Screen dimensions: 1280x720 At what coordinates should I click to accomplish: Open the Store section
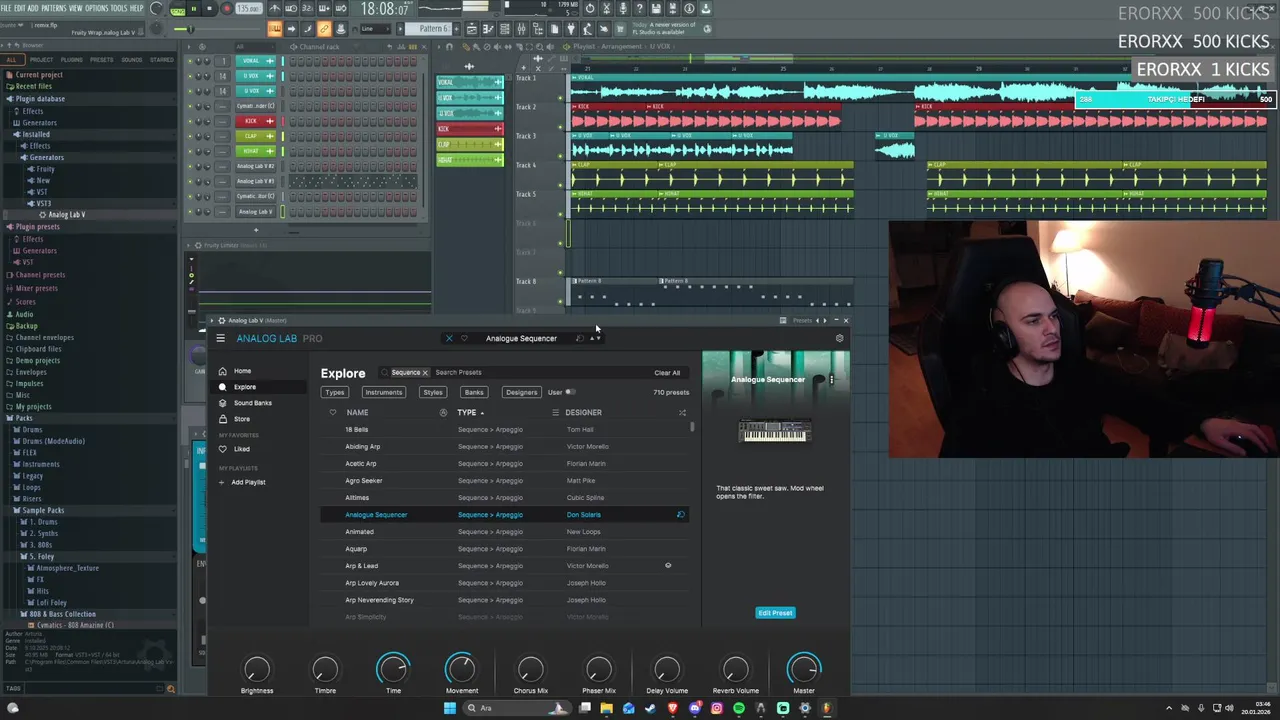(x=242, y=419)
